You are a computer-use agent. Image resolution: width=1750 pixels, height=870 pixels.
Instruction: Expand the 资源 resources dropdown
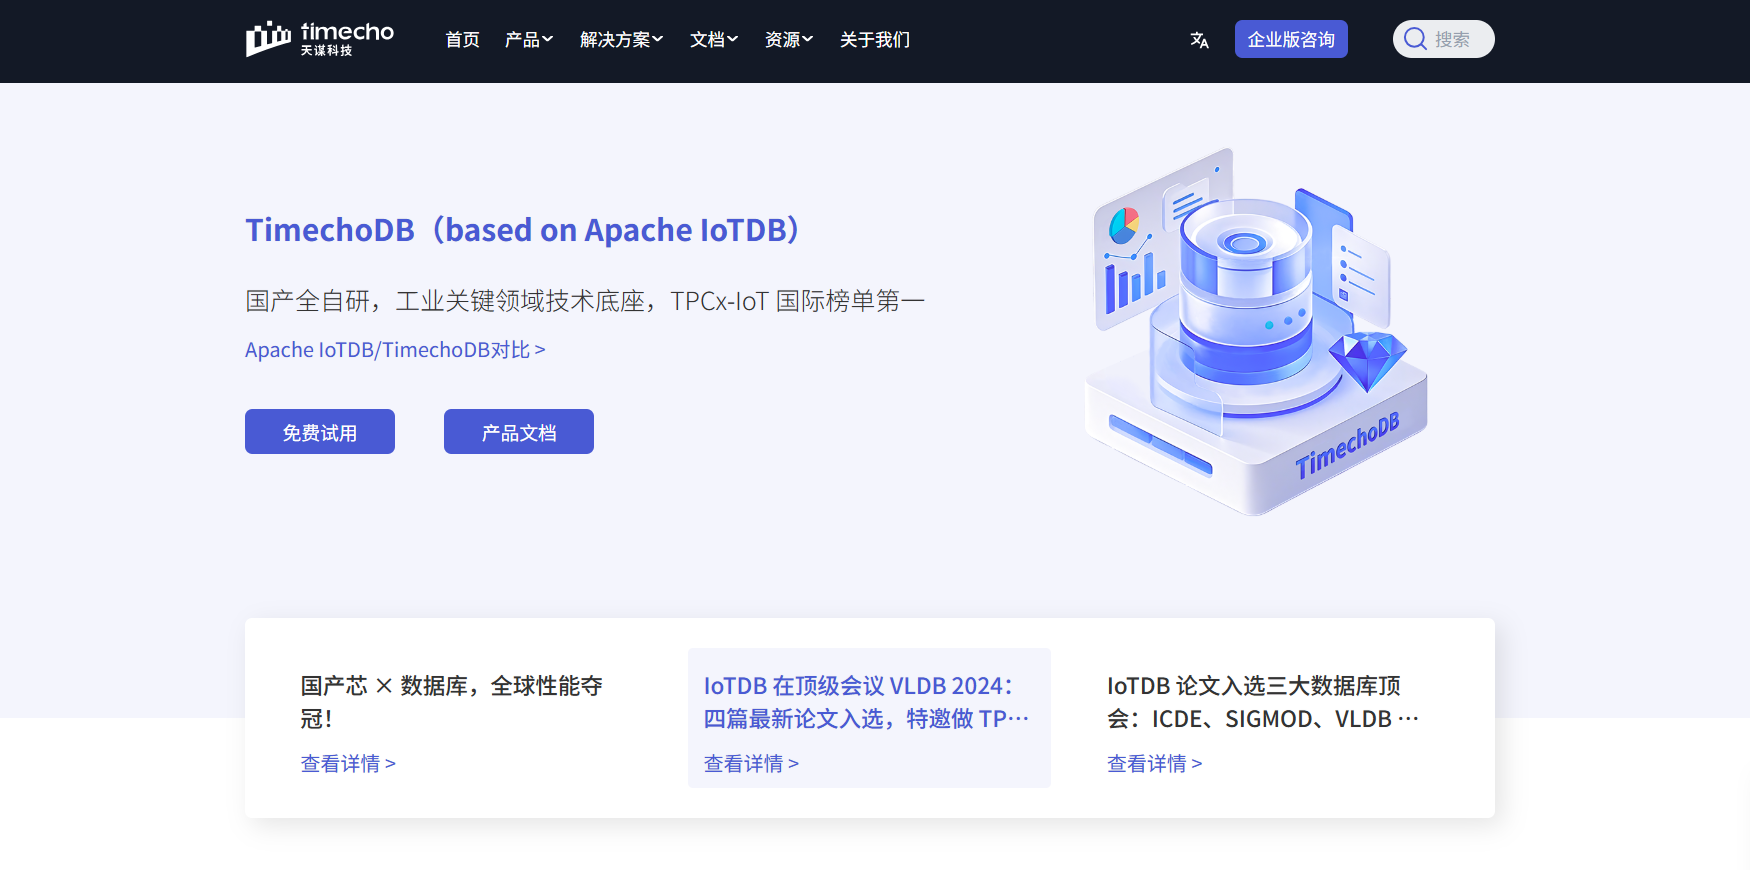click(x=789, y=40)
